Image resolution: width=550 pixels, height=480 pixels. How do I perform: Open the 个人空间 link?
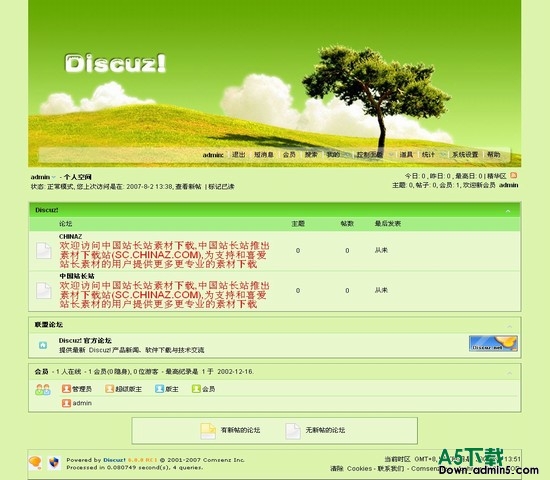[78, 177]
